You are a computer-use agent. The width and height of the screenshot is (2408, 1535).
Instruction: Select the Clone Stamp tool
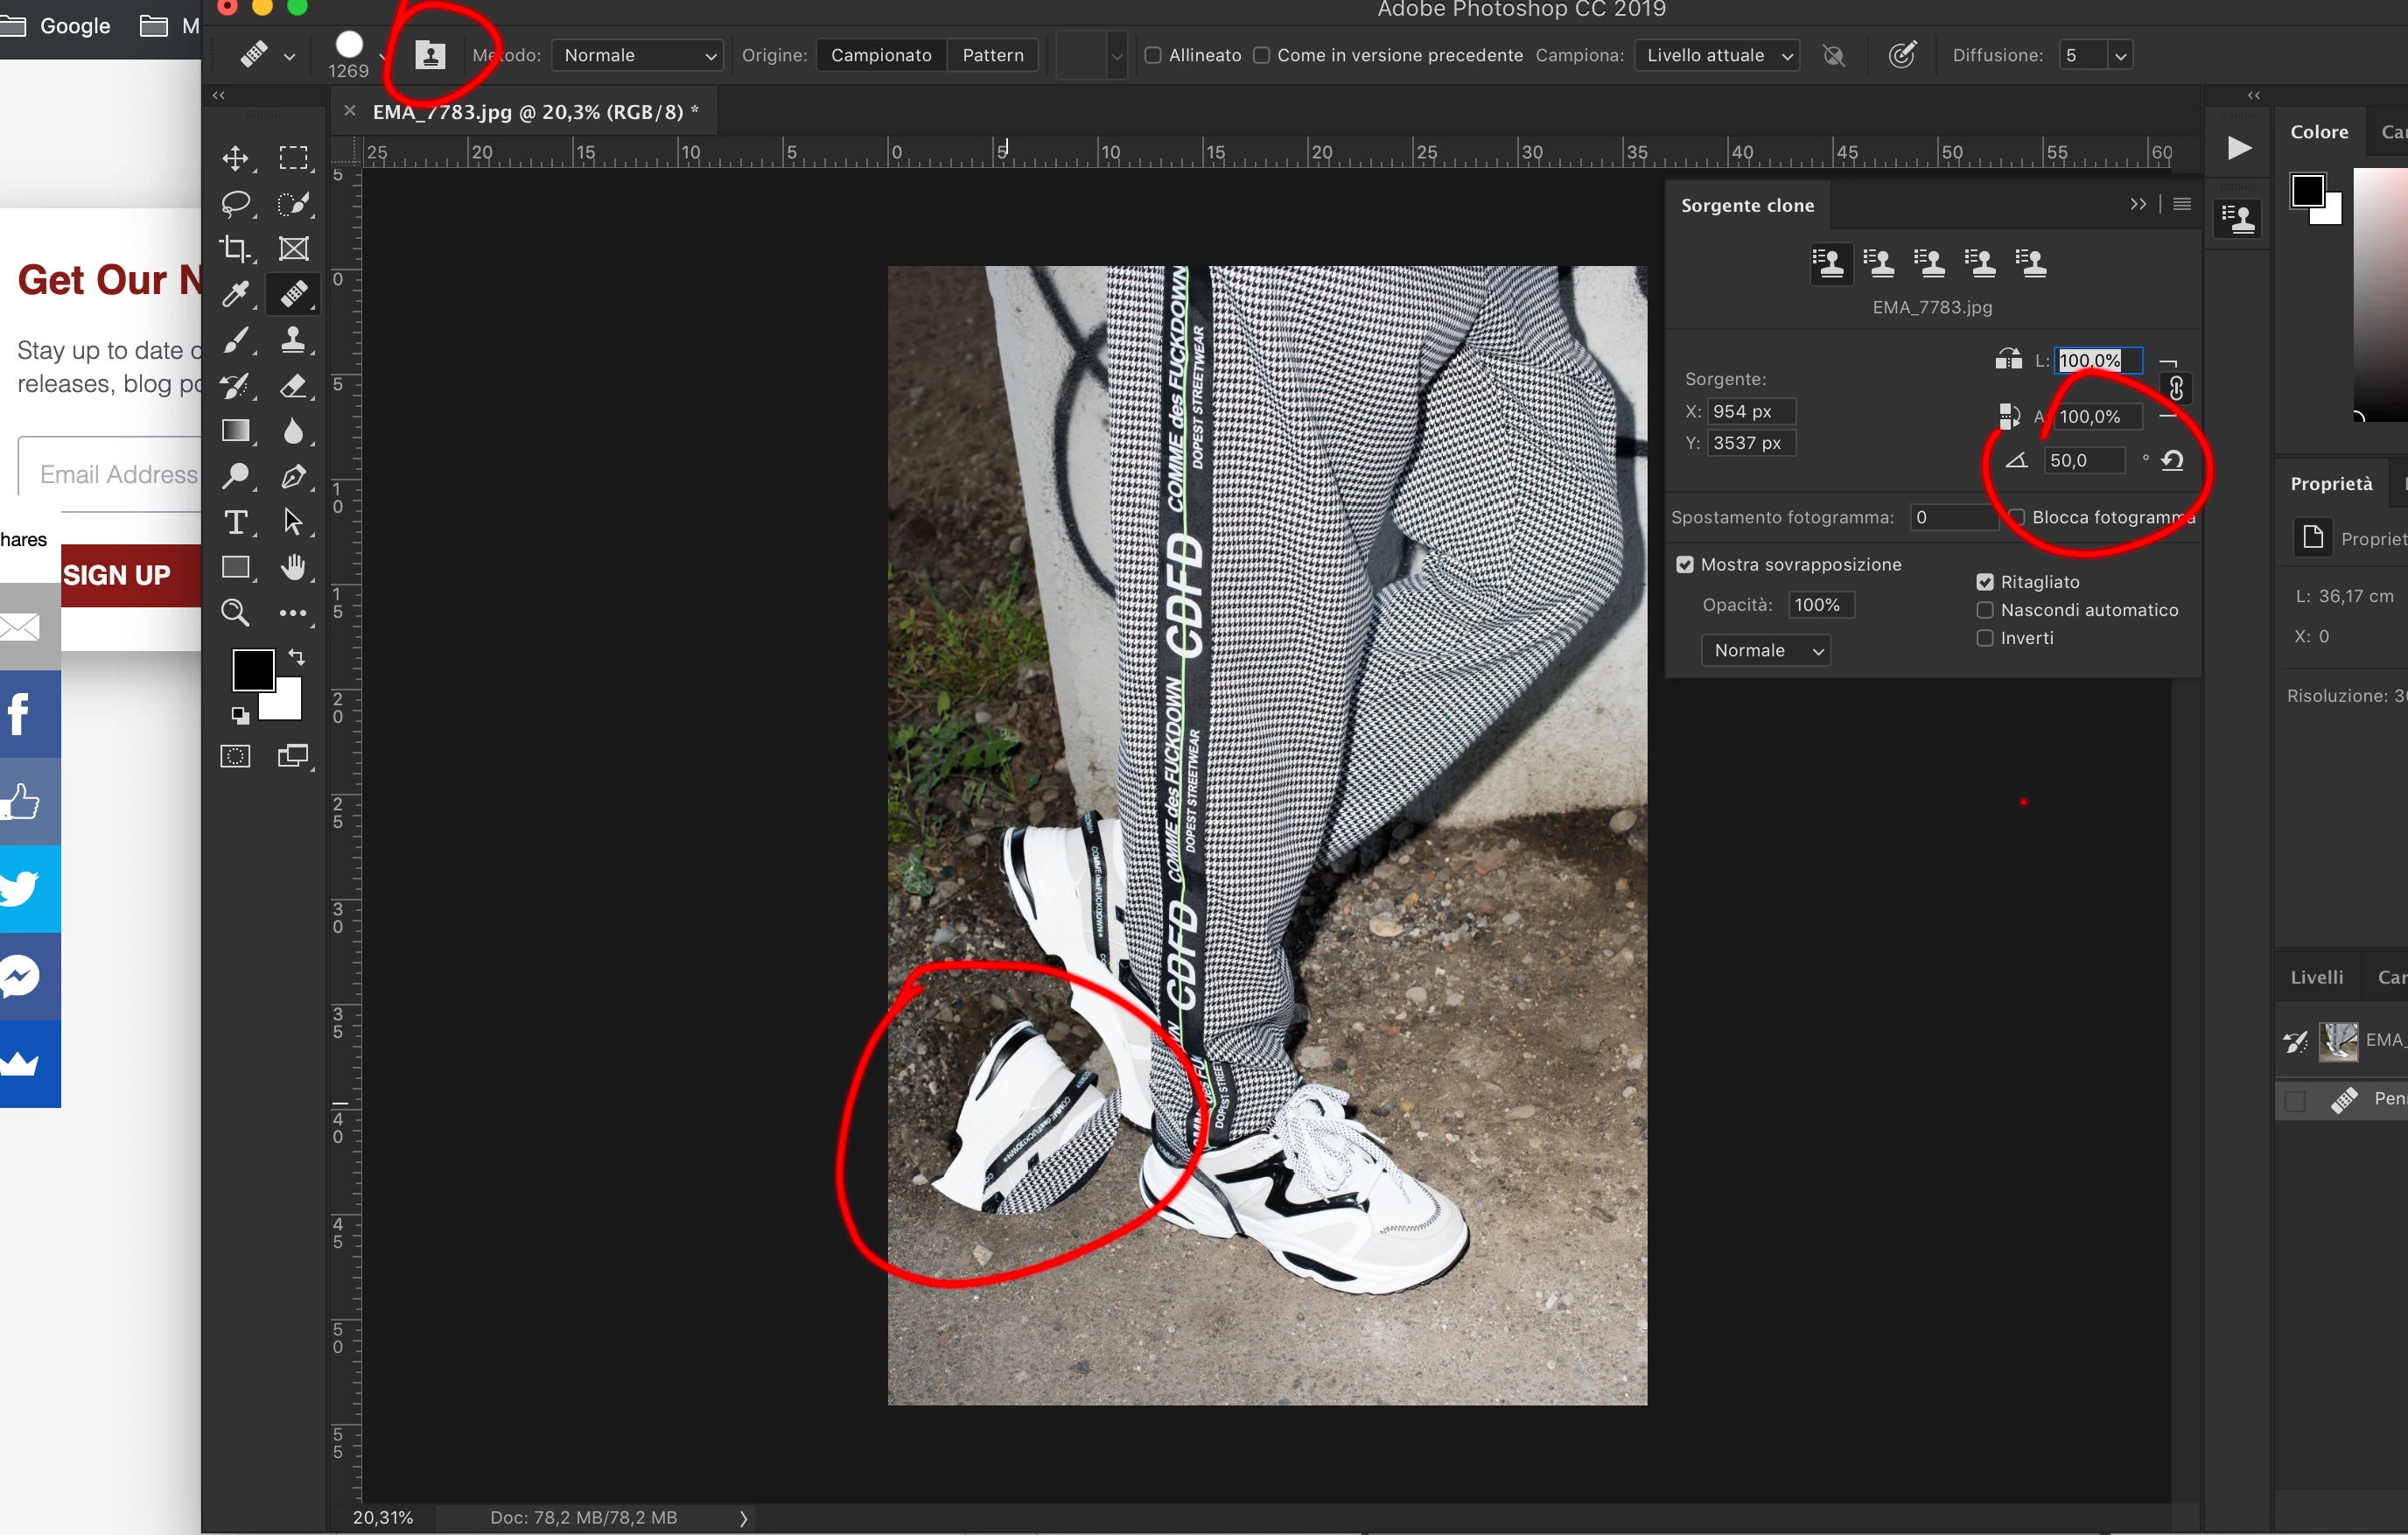click(293, 340)
